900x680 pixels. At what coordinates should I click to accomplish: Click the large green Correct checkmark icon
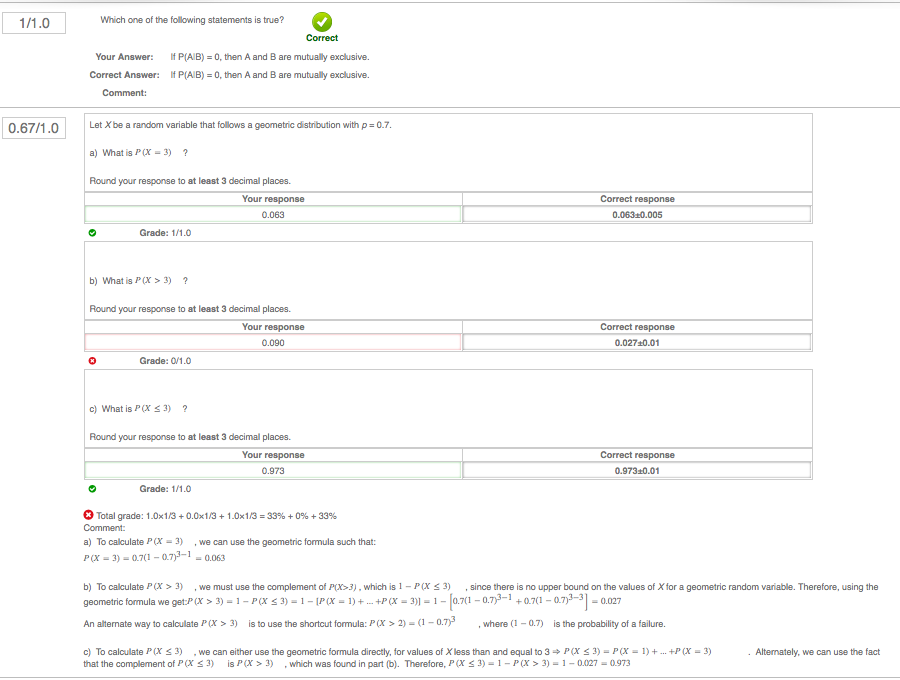click(x=322, y=22)
